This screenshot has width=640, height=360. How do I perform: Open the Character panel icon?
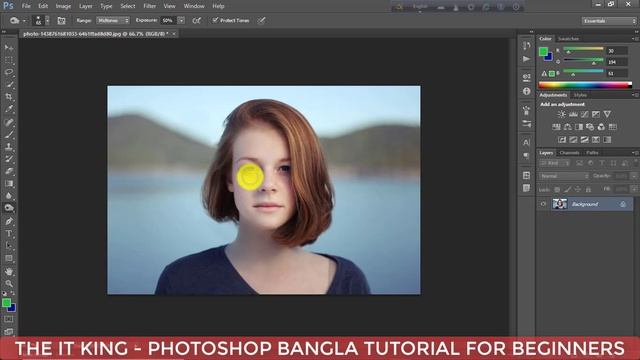pyautogui.click(x=527, y=142)
